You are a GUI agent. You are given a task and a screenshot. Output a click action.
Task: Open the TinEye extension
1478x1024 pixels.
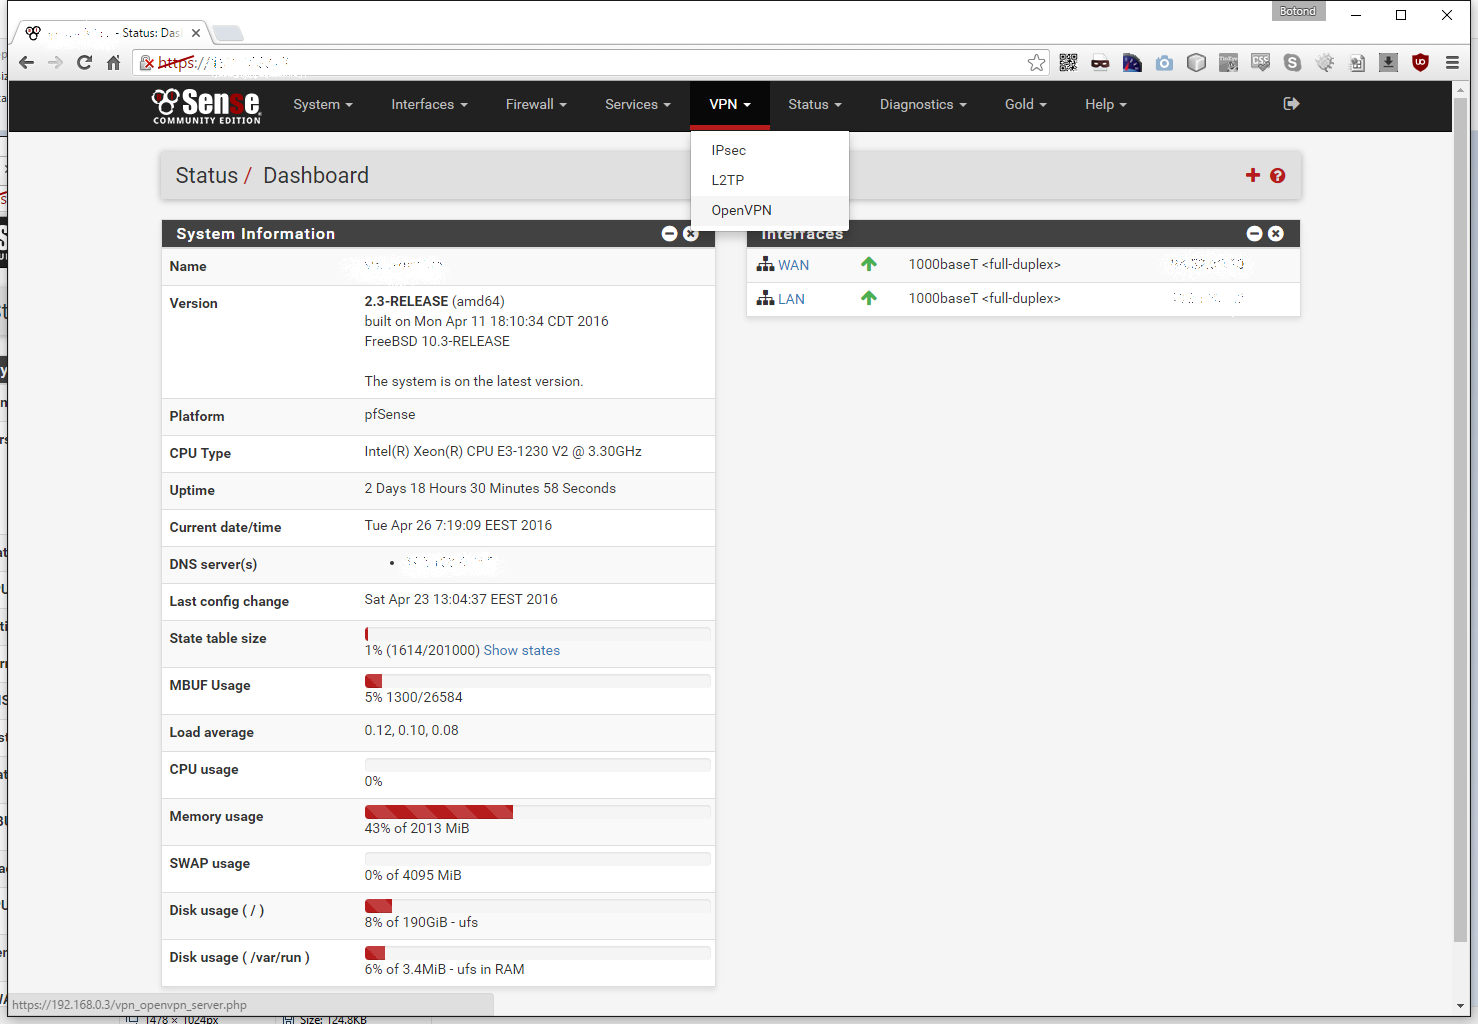(1228, 63)
